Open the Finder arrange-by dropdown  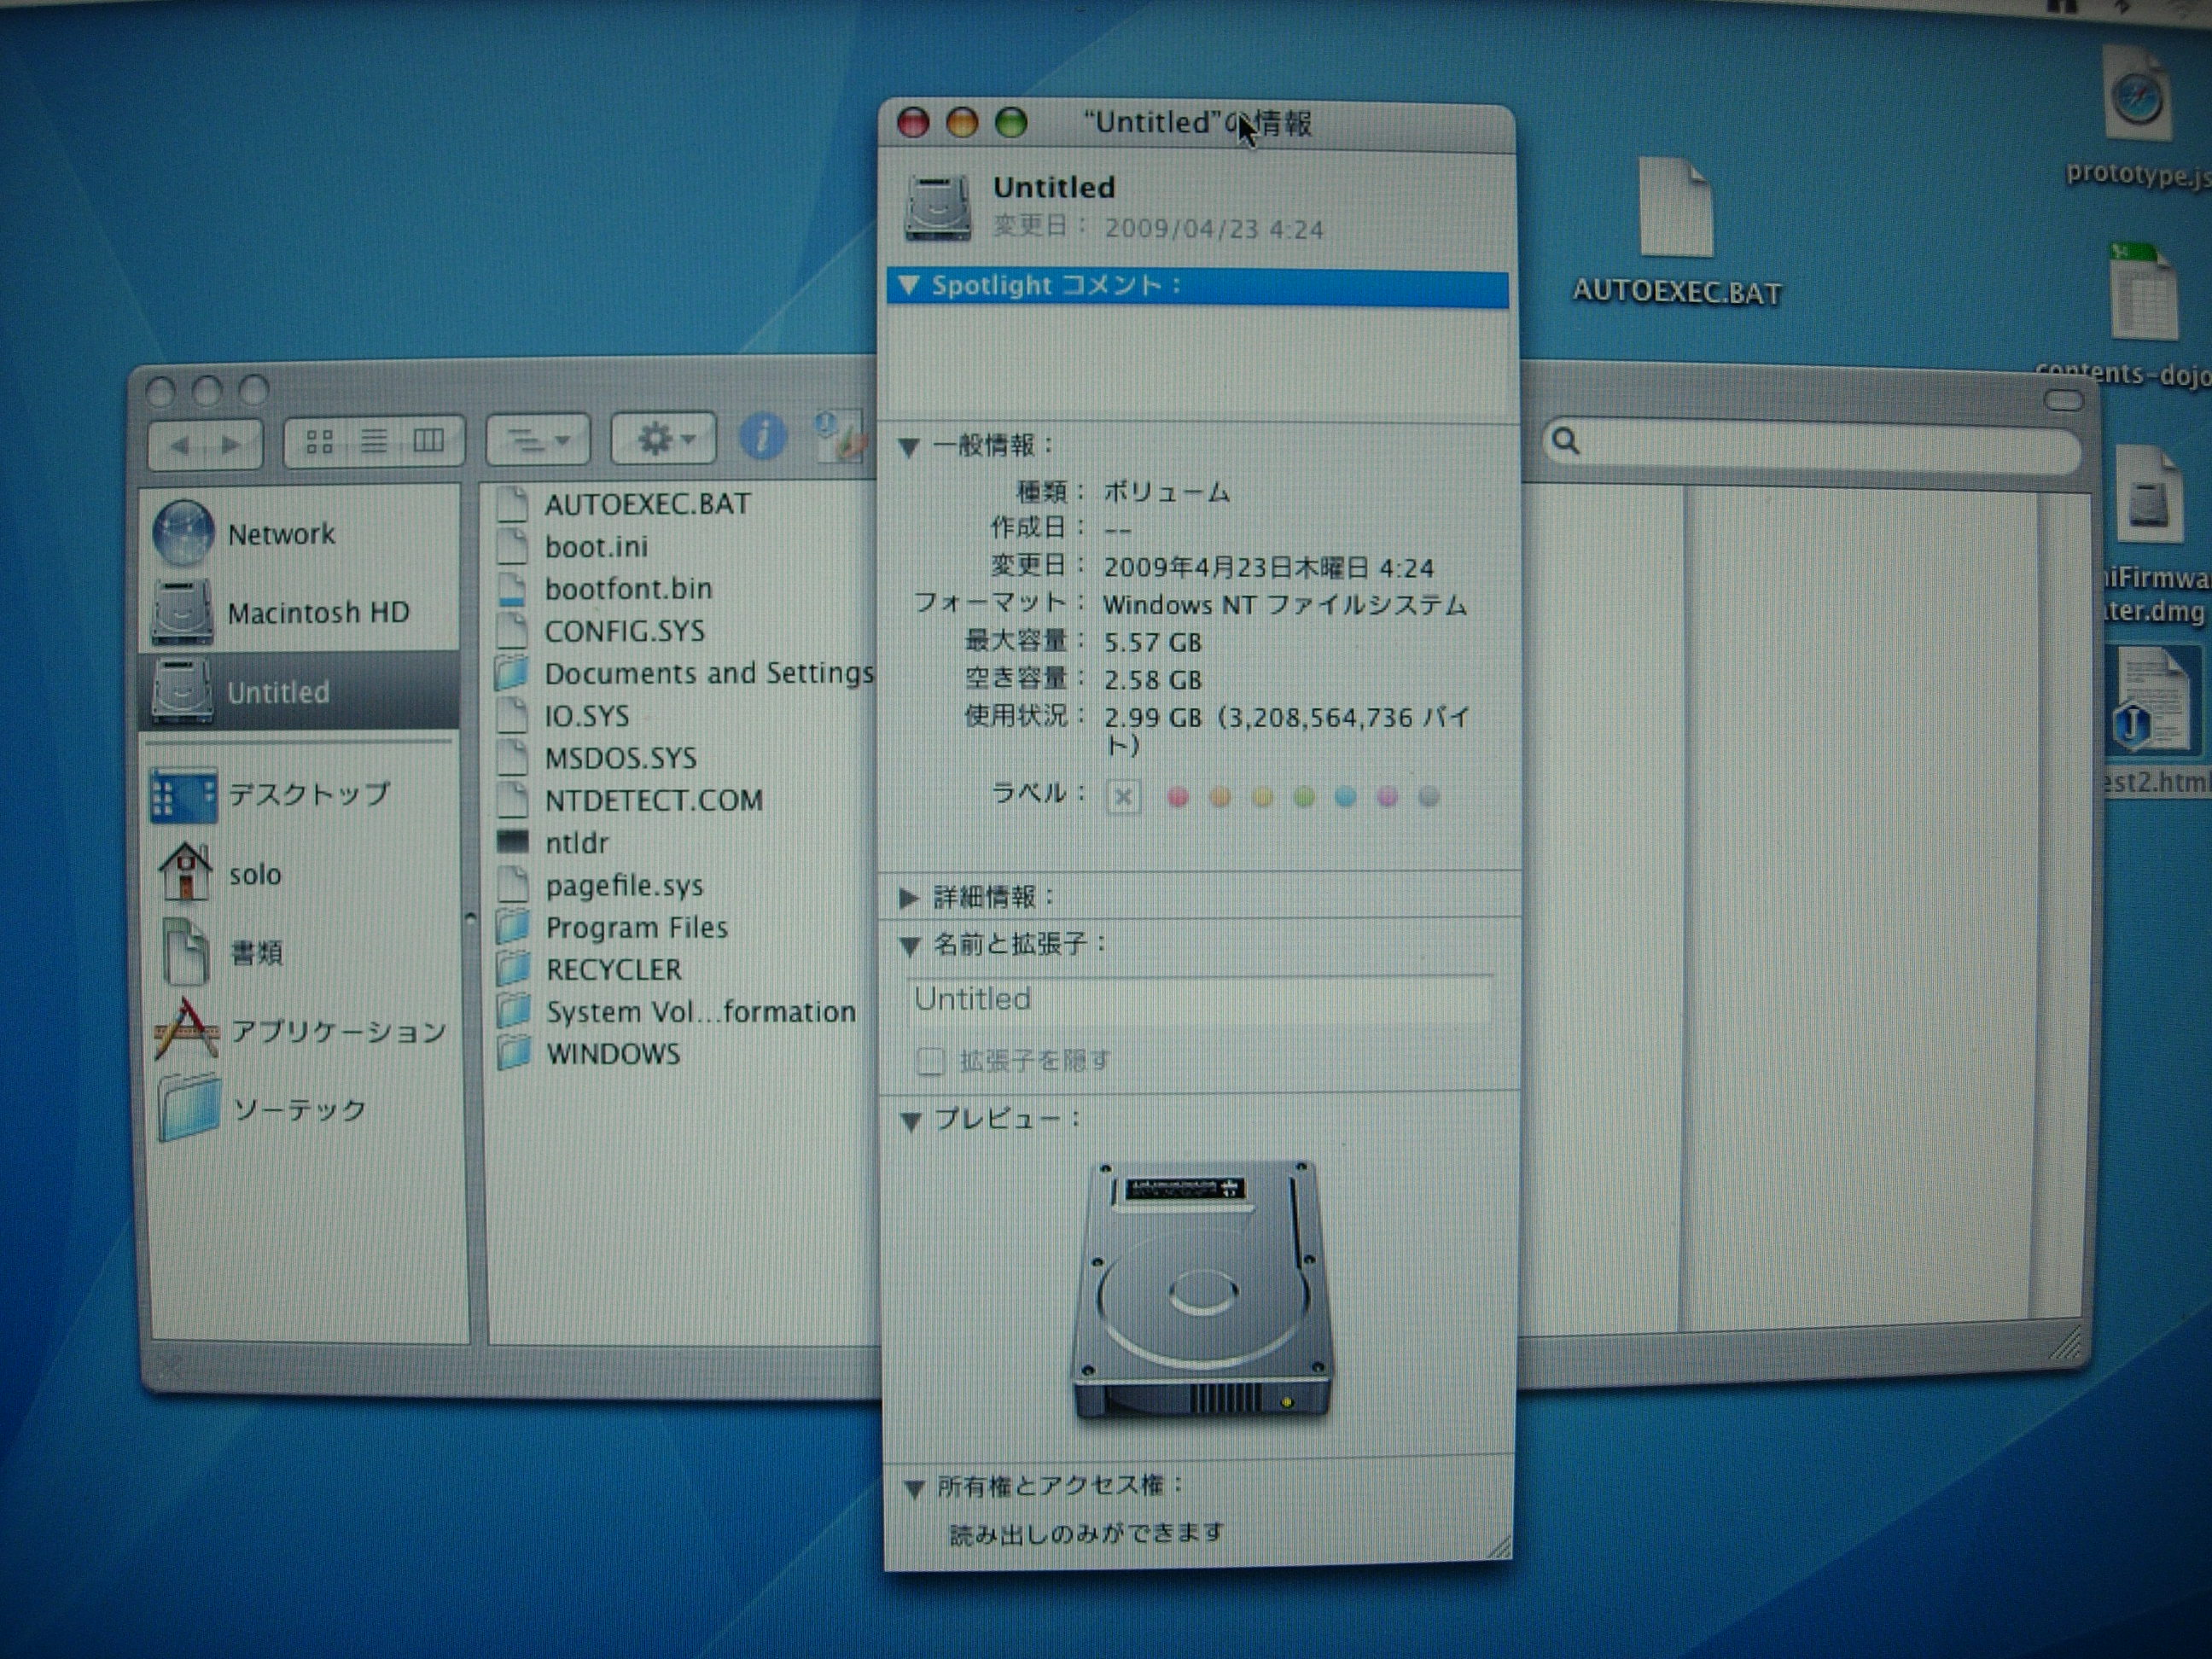538,440
